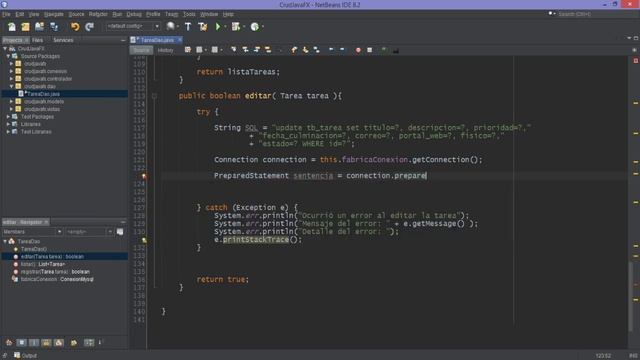
Task: Expand the crudjavafx.conexion package
Action: (11, 71)
